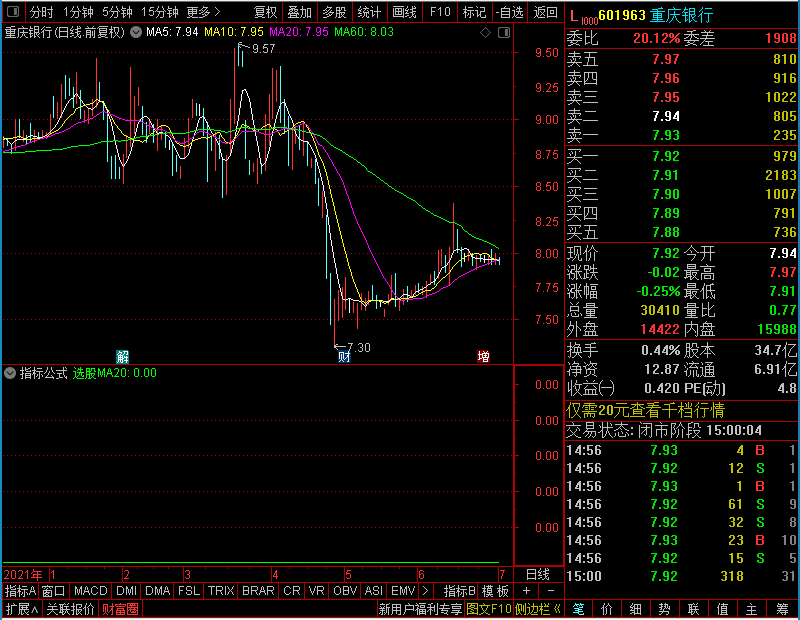Select the 值 value tab

(722, 609)
